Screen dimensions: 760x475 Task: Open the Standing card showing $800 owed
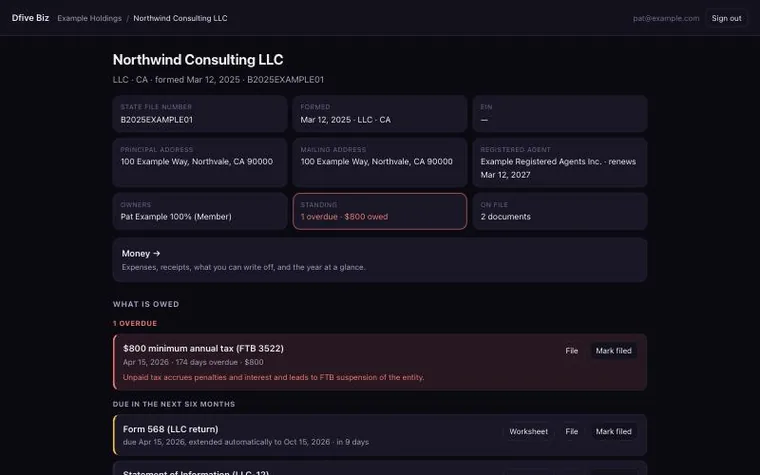click(380, 211)
